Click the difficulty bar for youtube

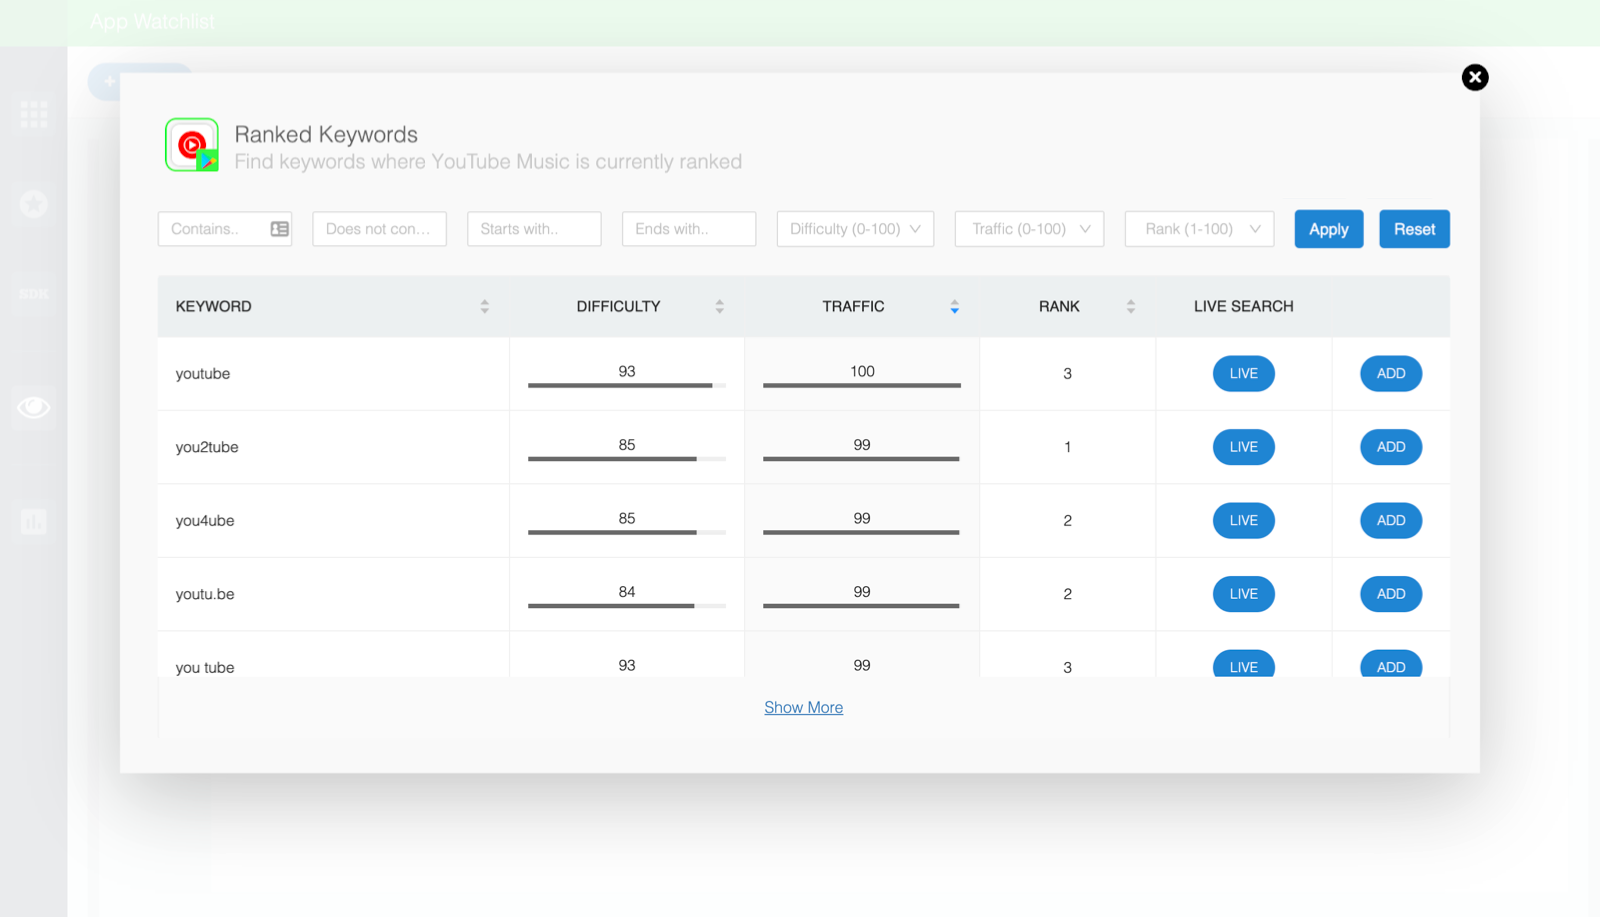627,385
